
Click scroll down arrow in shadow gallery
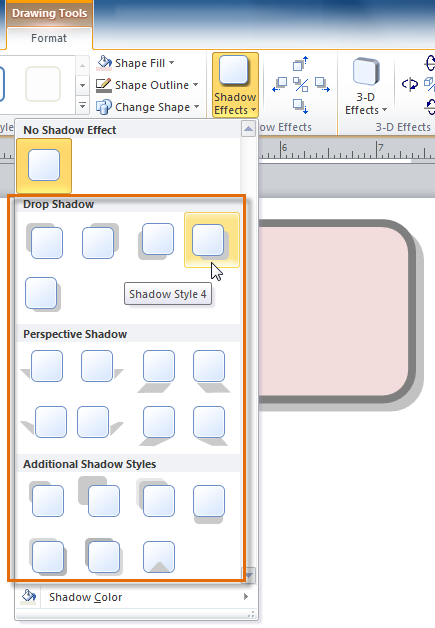pos(249,575)
